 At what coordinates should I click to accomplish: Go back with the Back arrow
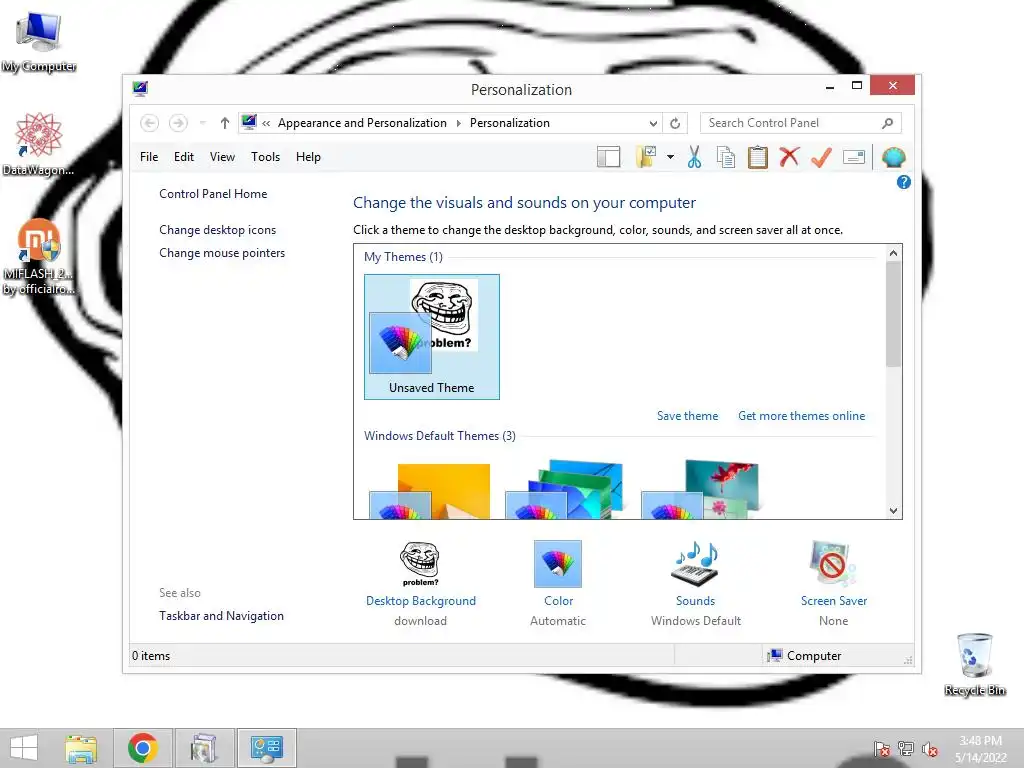coord(150,123)
